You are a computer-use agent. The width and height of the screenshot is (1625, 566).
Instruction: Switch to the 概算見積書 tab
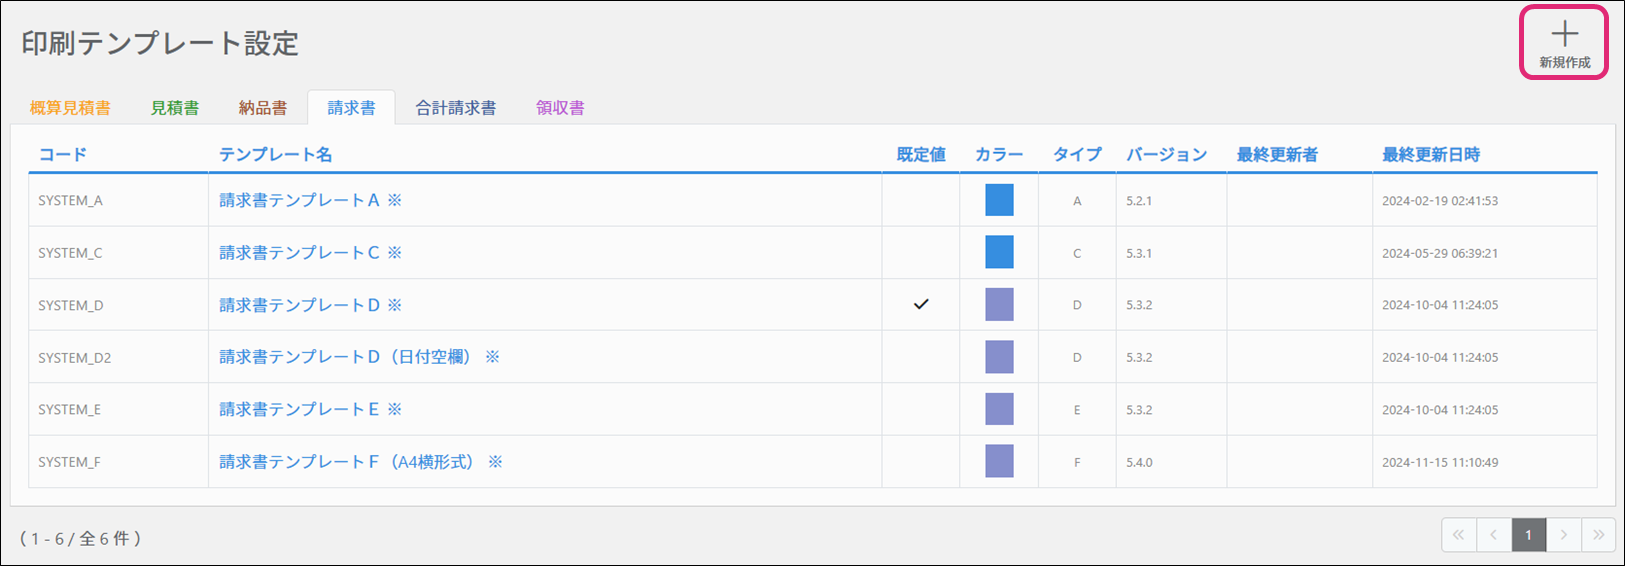click(x=70, y=108)
